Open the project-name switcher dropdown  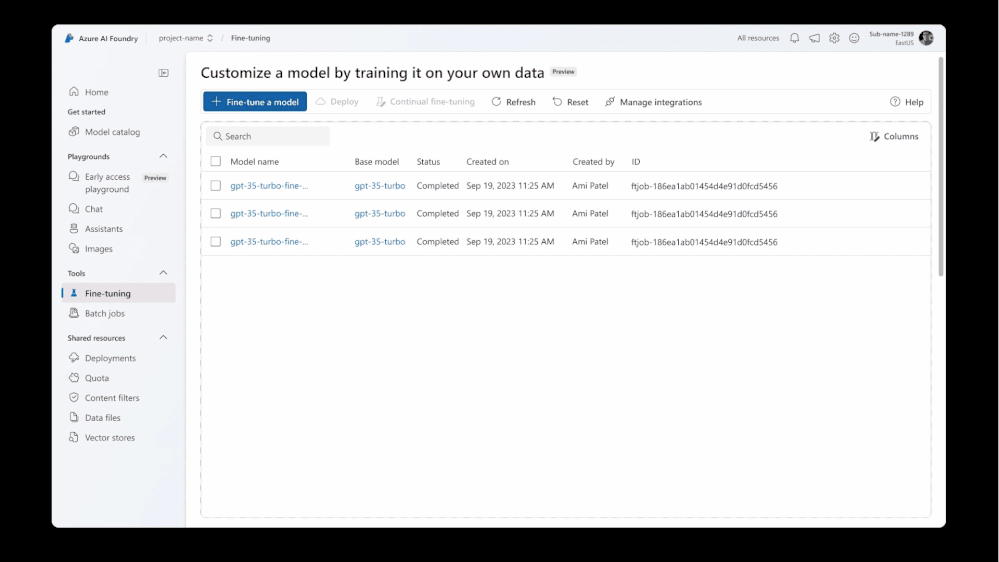185,38
